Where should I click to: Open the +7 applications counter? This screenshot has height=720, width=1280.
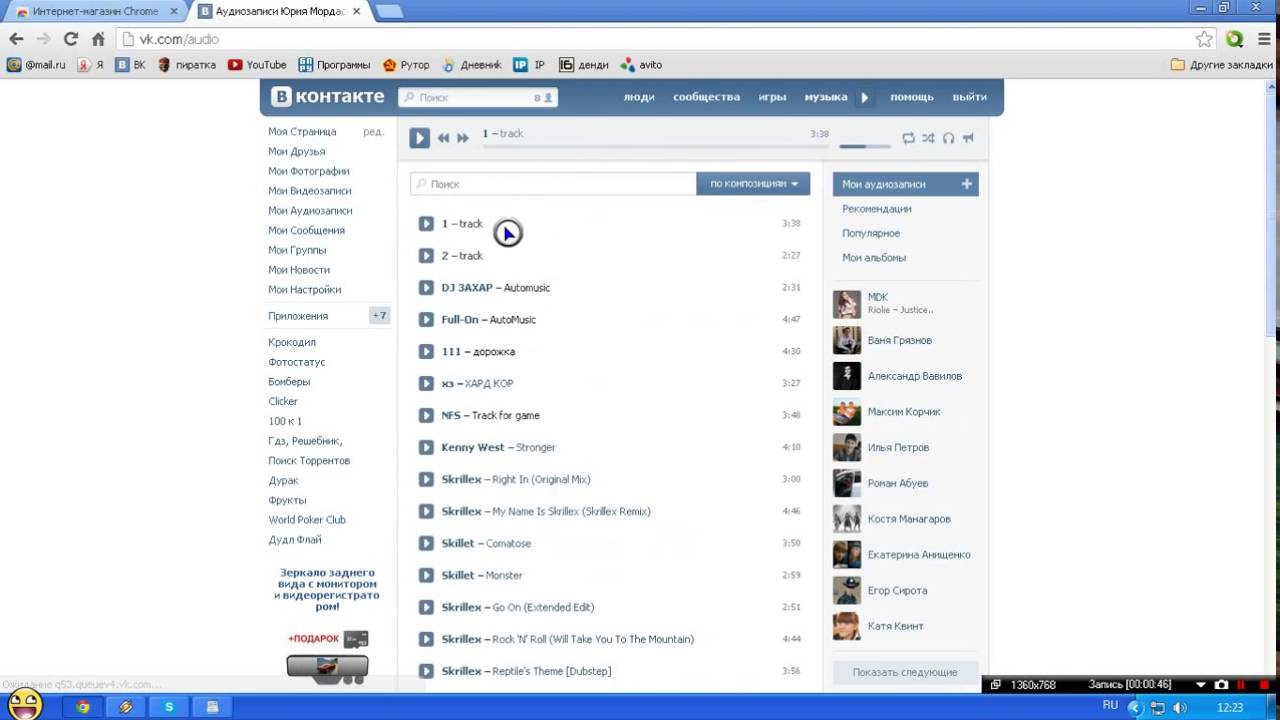click(379, 316)
